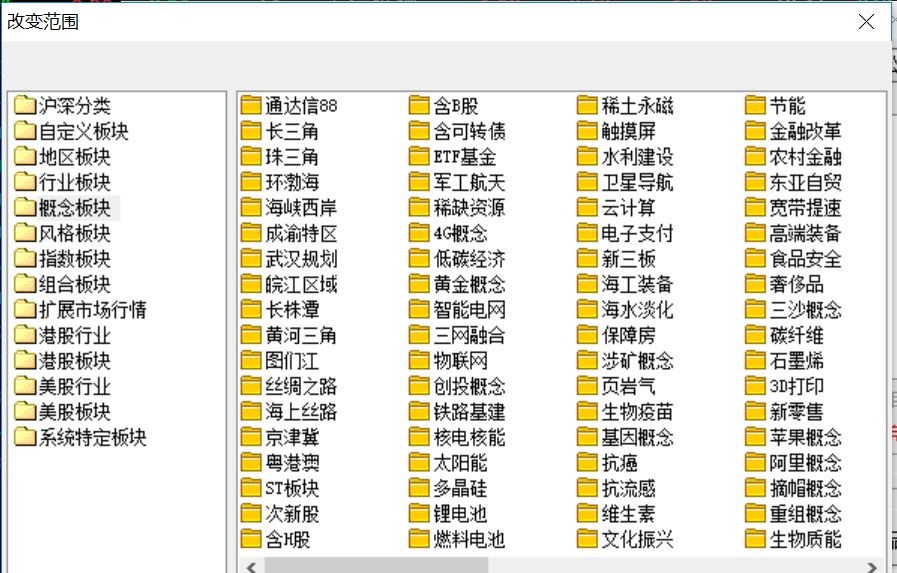Viewport: 897px width, 573px height.
Task: Select 沪深分类 in the left tree
Action: [x=74, y=106]
